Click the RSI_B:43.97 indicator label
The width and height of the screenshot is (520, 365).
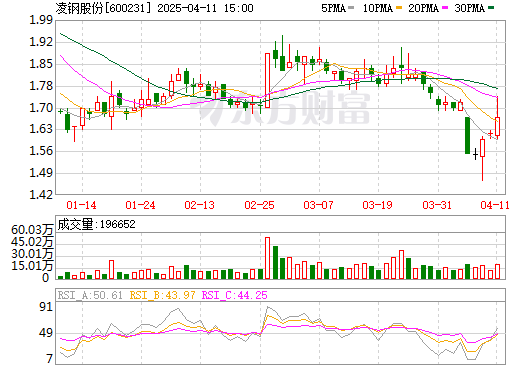coord(162,295)
